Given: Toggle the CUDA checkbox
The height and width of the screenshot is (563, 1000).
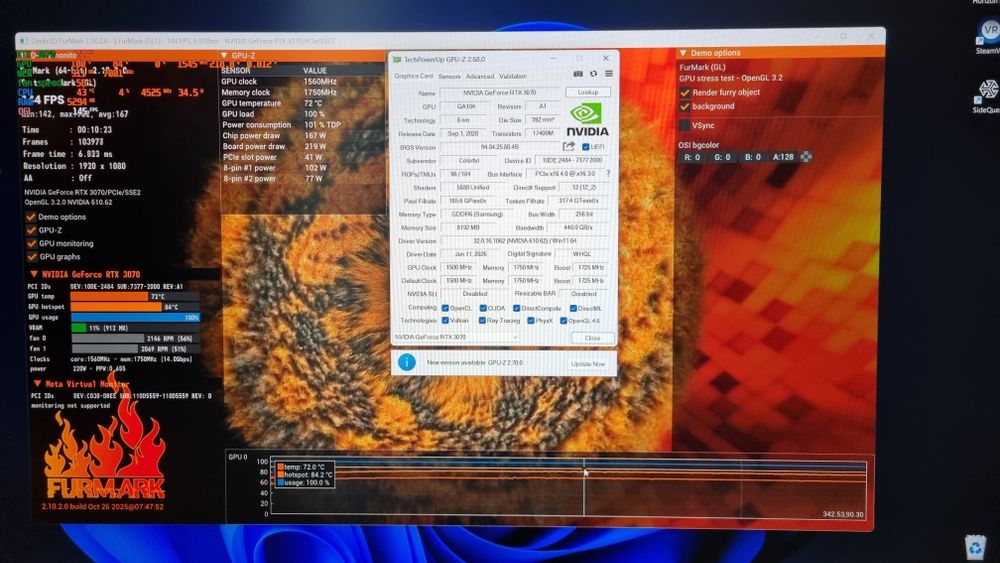Looking at the screenshot, I should (483, 309).
